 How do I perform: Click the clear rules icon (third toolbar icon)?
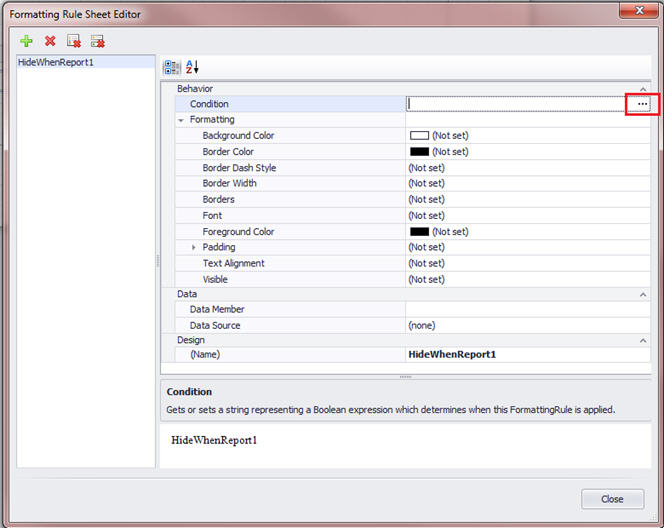point(74,41)
